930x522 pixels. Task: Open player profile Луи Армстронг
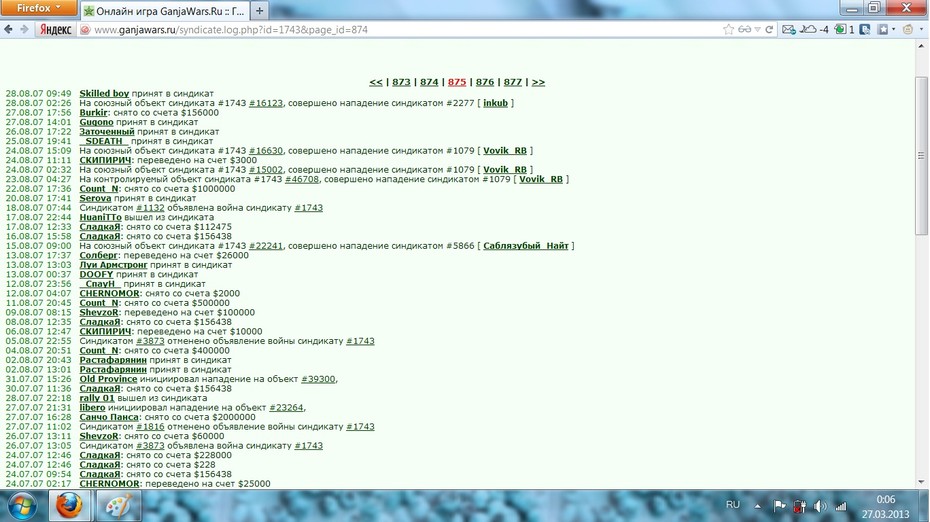tap(113, 265)
